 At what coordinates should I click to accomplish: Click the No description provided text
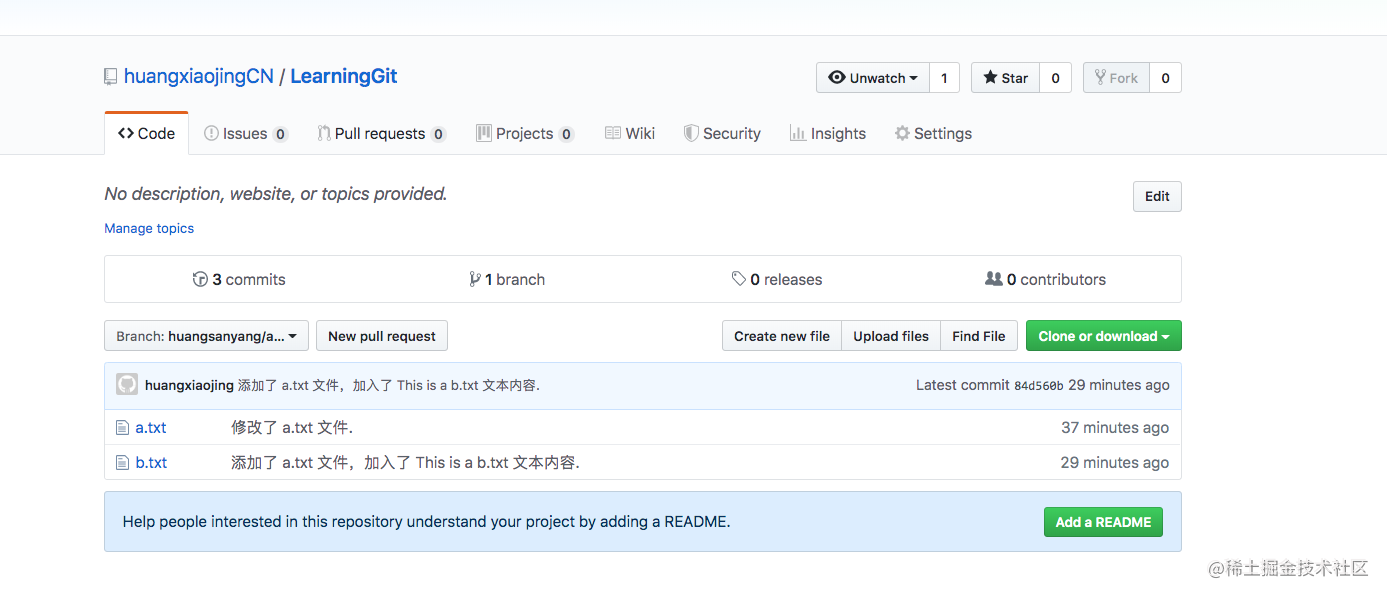[276, 194]
